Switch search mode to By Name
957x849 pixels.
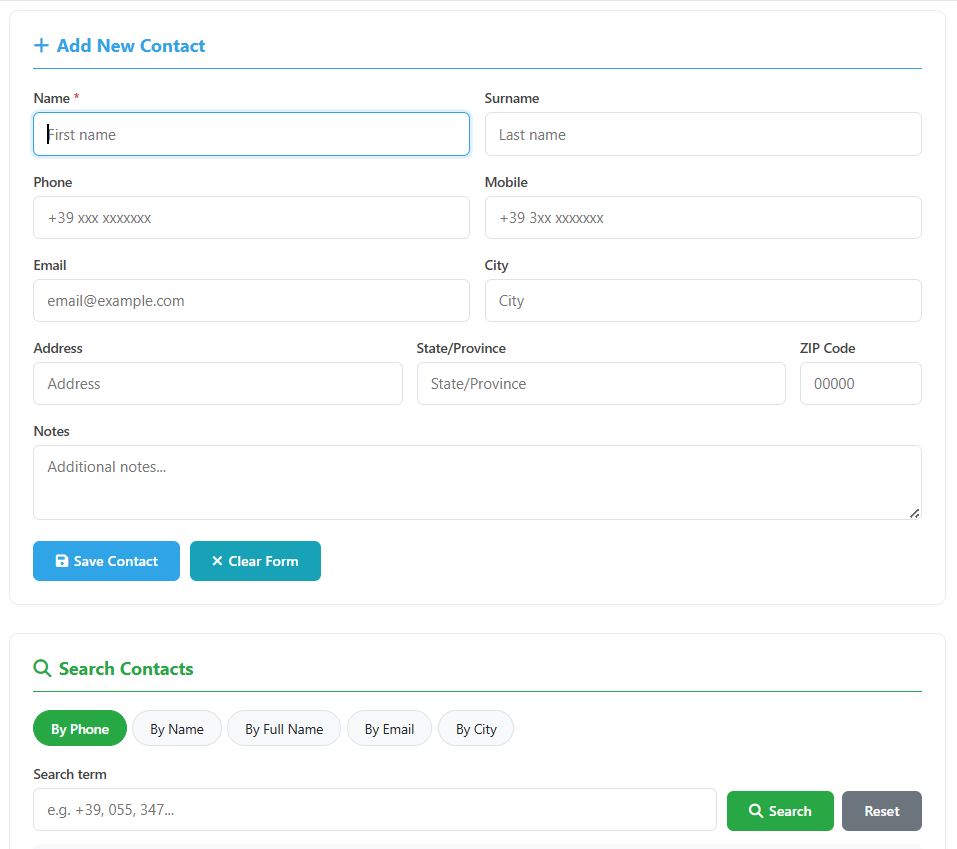176,728
